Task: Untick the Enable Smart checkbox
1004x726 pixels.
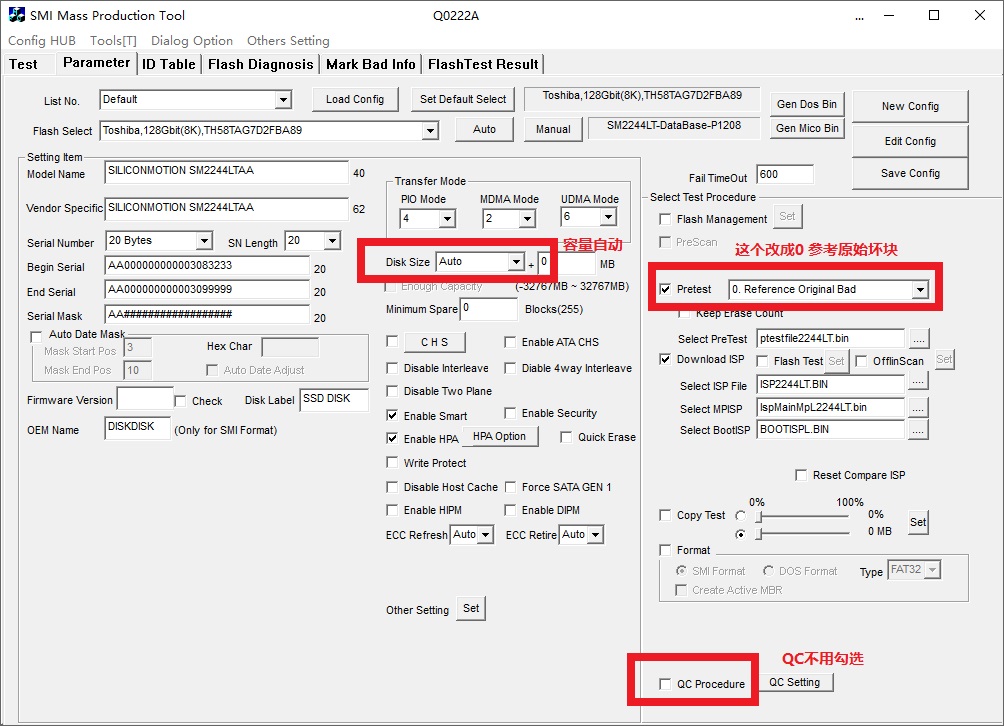Action: [392, 415]
